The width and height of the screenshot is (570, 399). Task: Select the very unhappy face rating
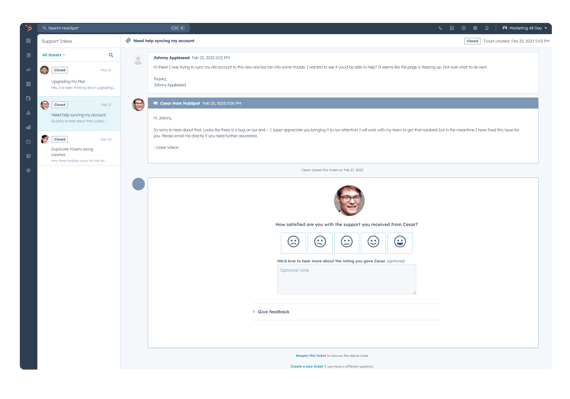click(293, 242)
